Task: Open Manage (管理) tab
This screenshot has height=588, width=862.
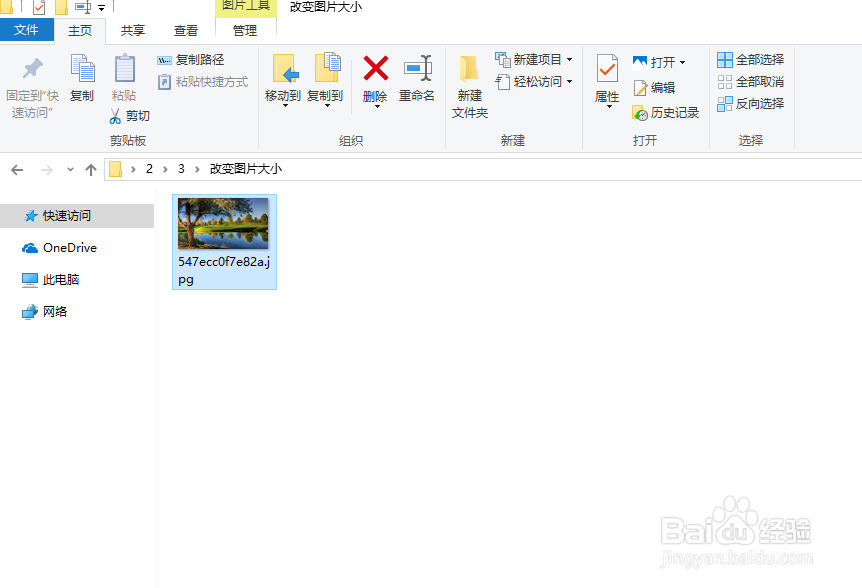Action: [245, 31]
